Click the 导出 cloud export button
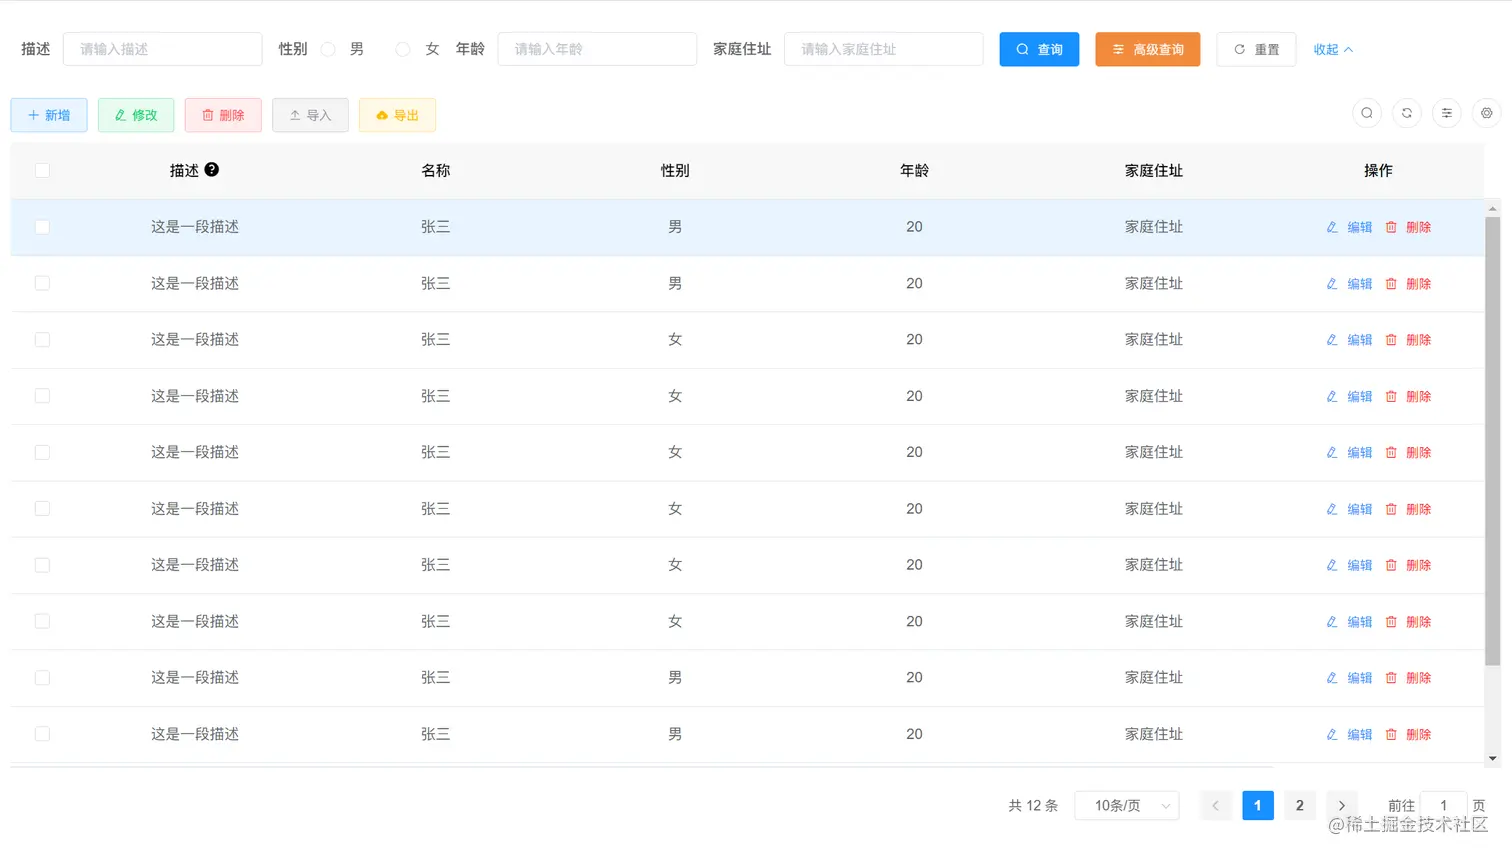Screen dimensions: 1512x858 point(397,115)
